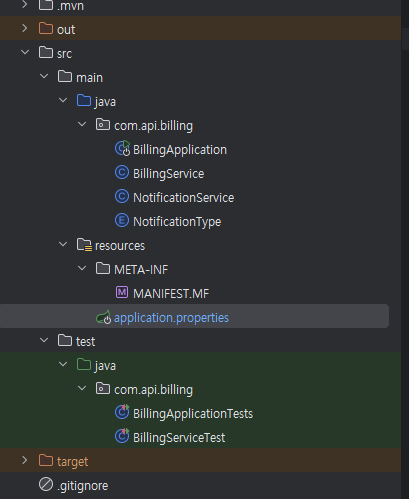
Task: Click the main com.api.billing package icon
Action: [x=103, y=124]
